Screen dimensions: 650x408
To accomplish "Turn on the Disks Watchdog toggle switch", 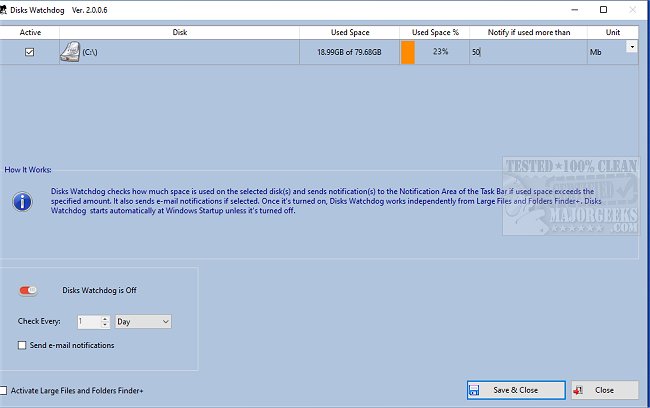I will [x=28, y=290].
